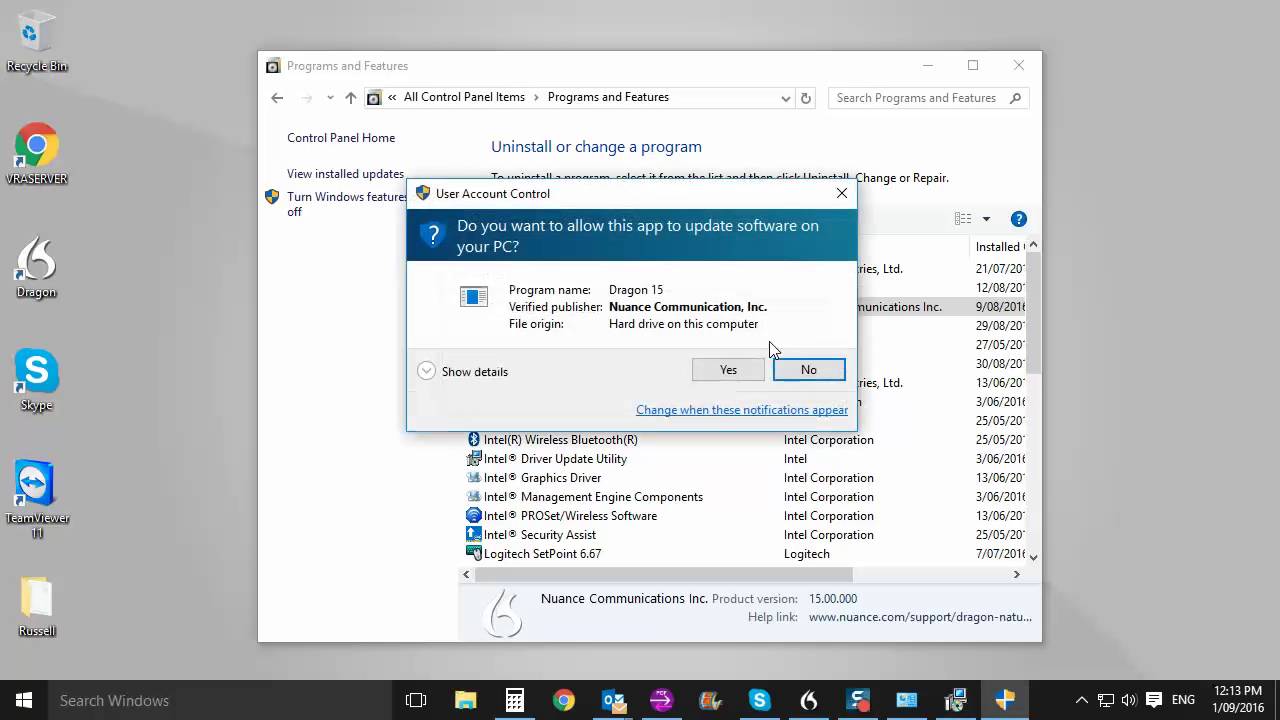
Task: Expand Show details in the UAC dialog
Action: [x=463, y=371]
